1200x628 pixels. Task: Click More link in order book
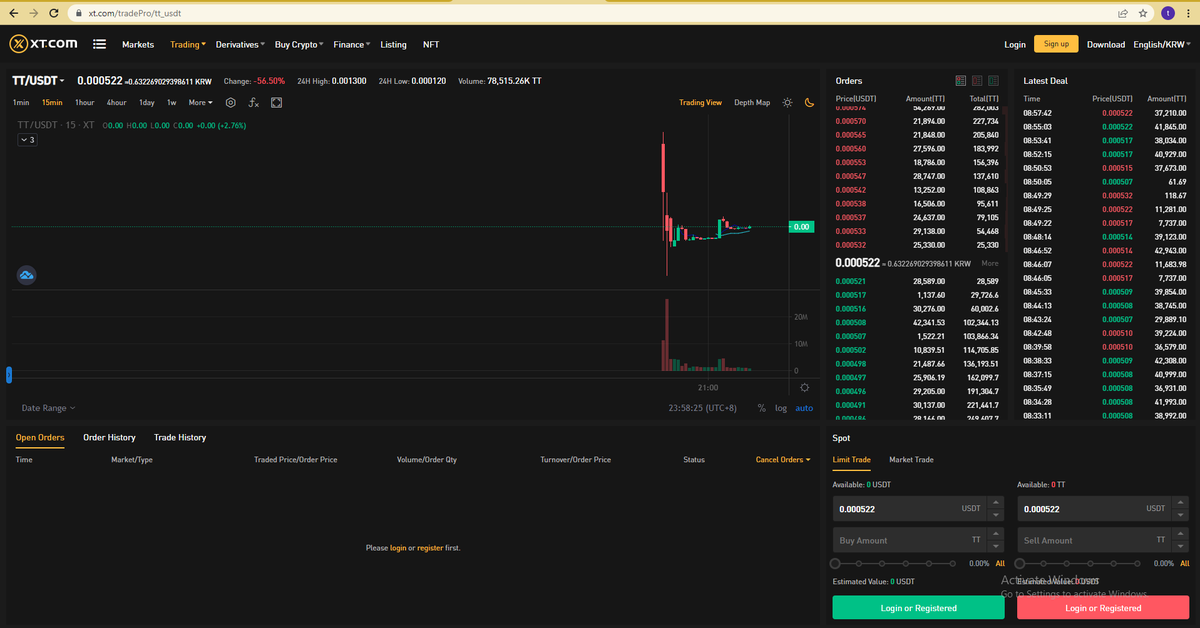pyautogui.click(x=990, y=263)
